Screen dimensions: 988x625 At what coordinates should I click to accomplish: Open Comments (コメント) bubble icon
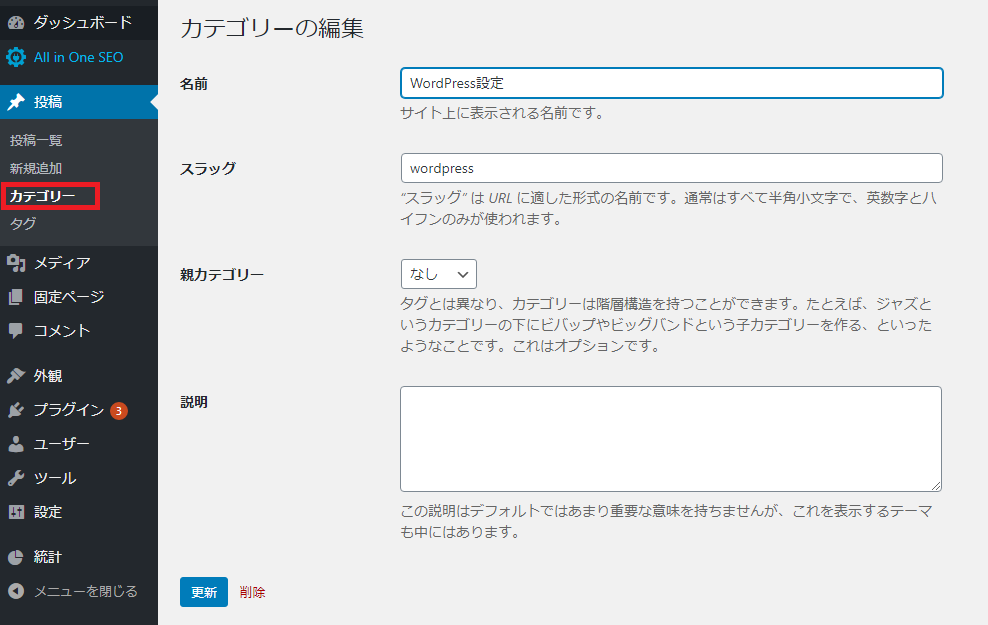pos(16,331)
